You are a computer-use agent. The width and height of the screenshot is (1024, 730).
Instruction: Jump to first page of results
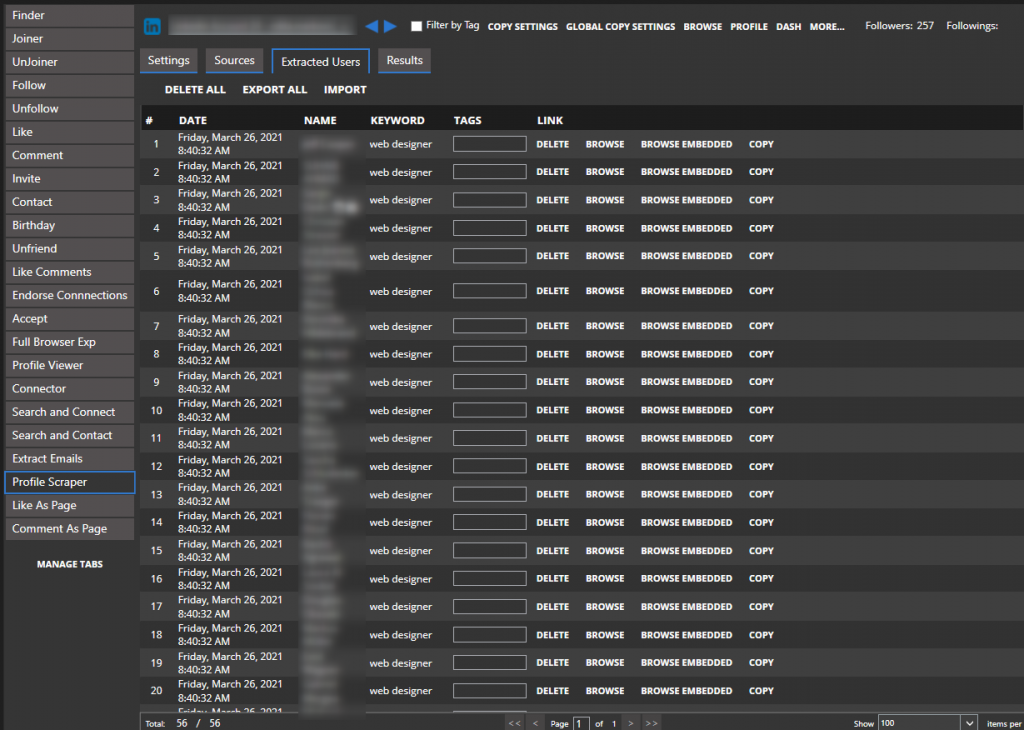coord(514,723)
